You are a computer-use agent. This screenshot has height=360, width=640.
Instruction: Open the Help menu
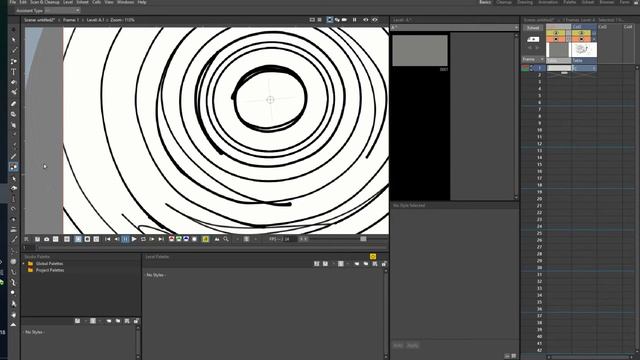(x=142, y=2)
